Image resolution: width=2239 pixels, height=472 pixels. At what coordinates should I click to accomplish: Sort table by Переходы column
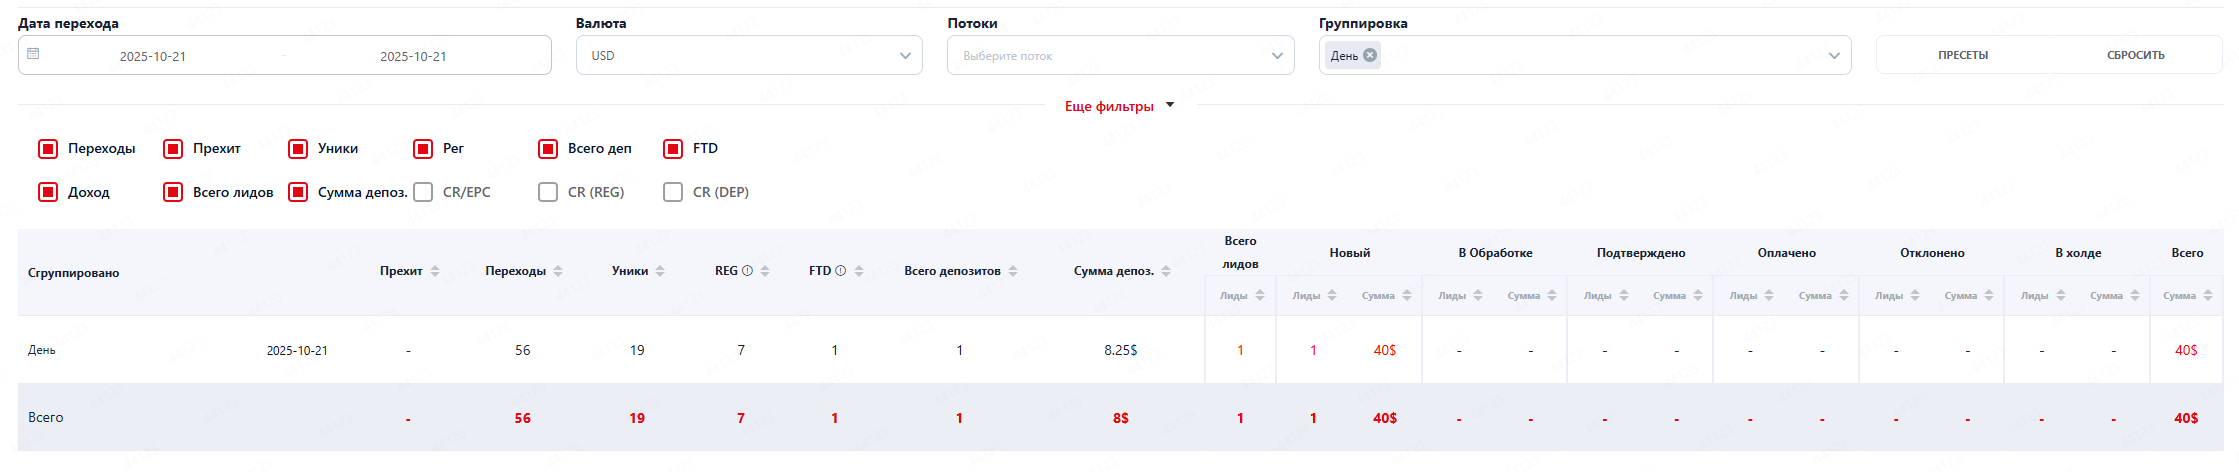(x=558, y=271)
